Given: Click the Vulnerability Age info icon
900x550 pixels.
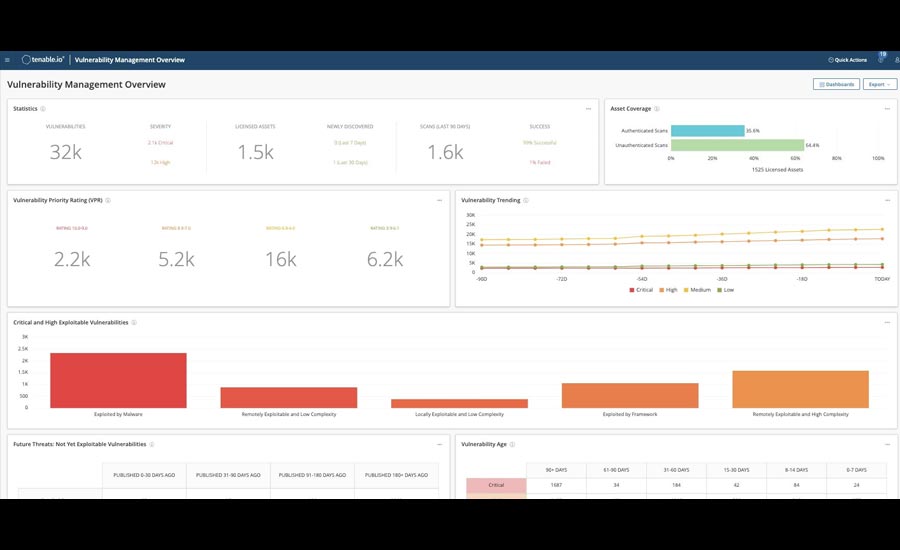Looking at the screenshot, I should coord(514,444).
